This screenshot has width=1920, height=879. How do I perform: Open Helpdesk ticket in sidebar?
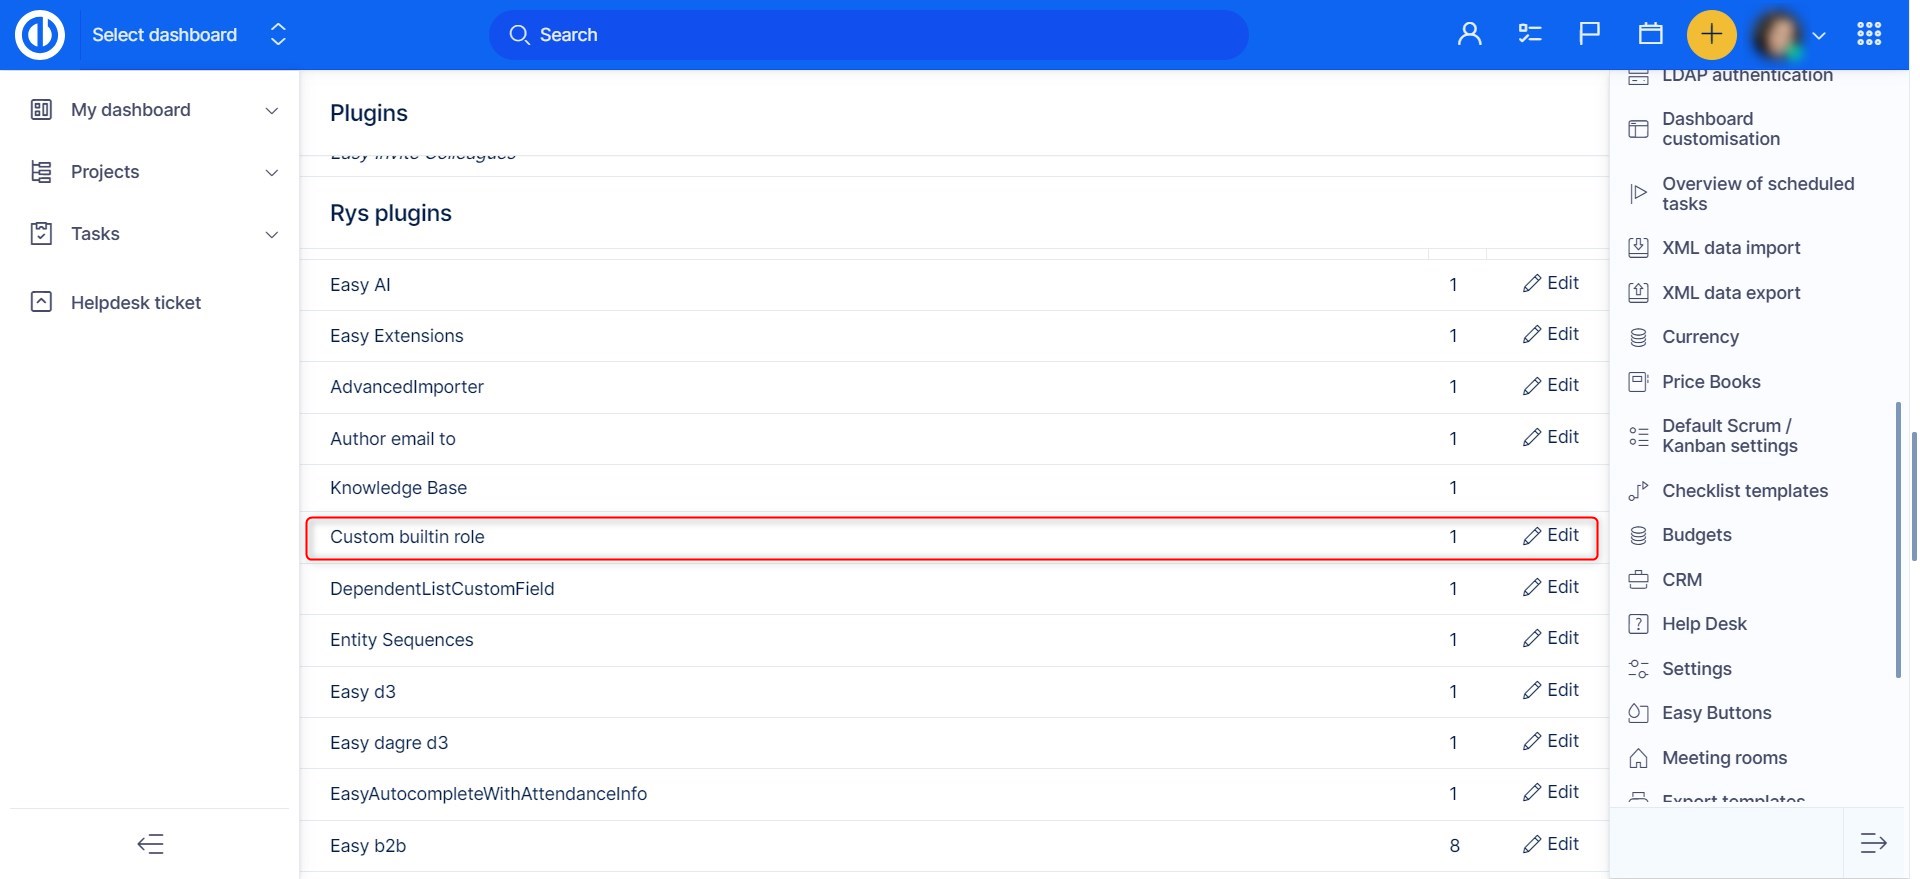coord(136,303)
